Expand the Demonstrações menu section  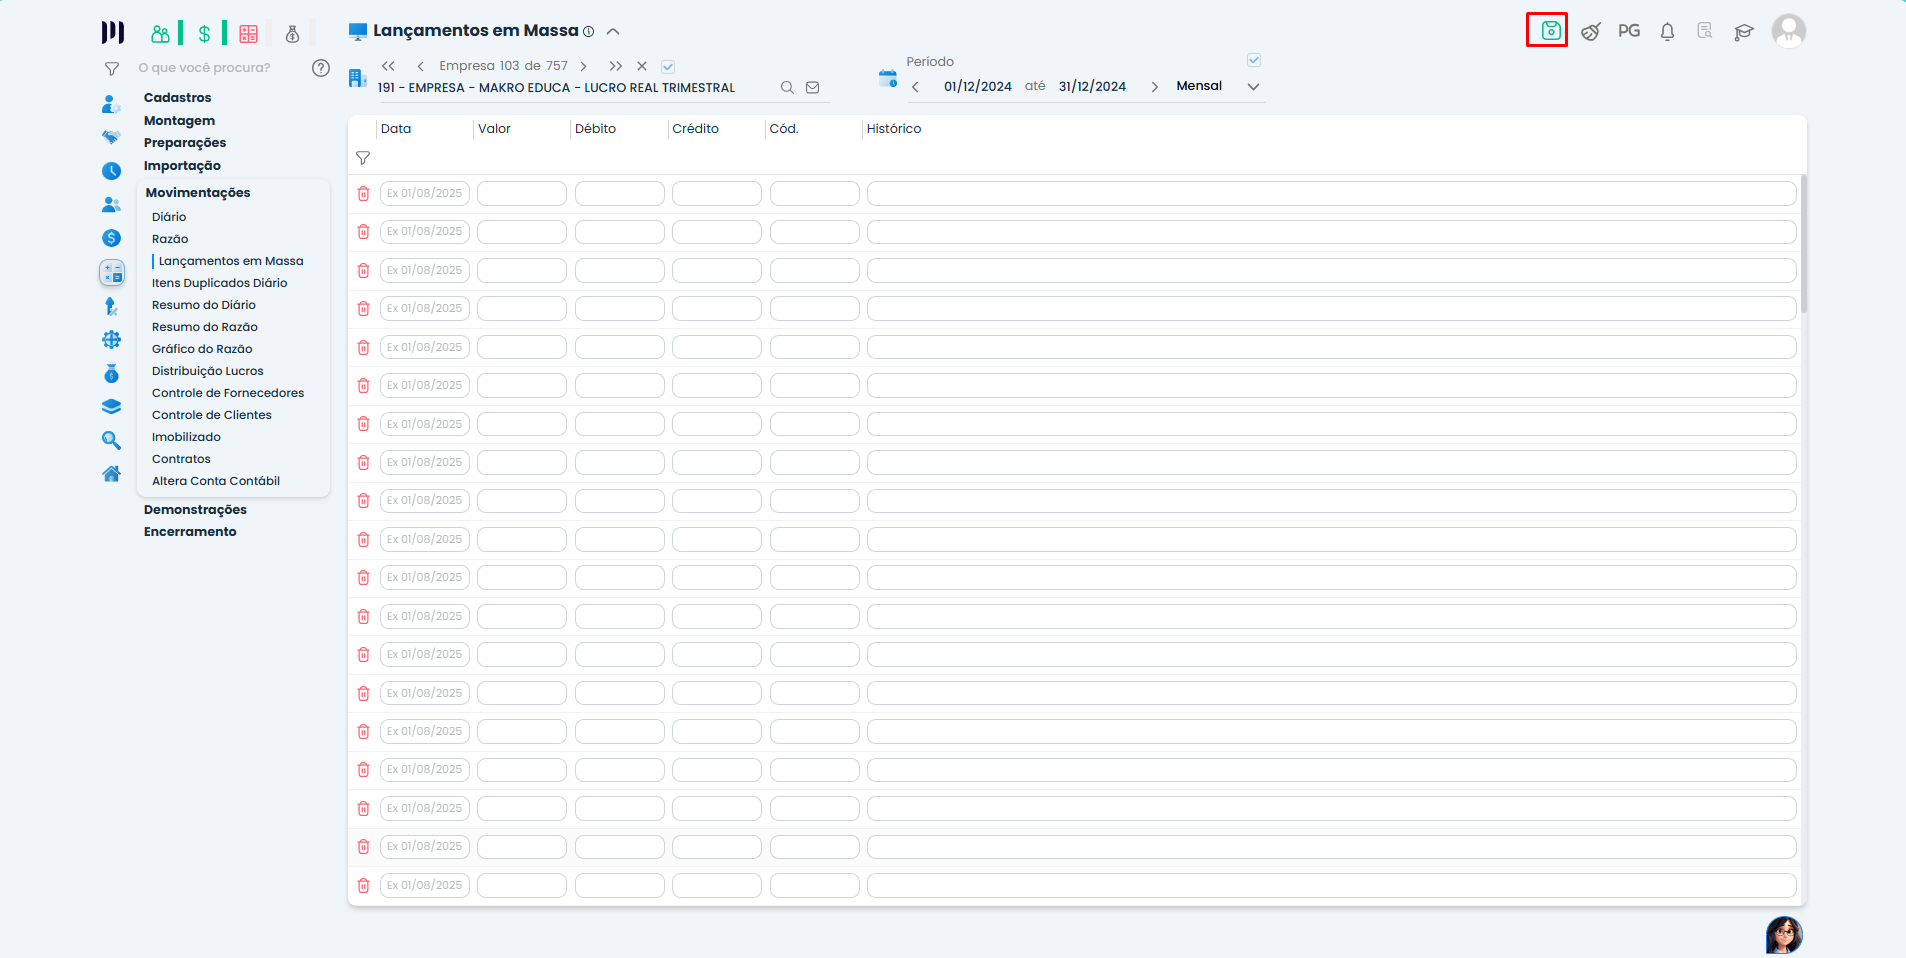click(195, 510)
